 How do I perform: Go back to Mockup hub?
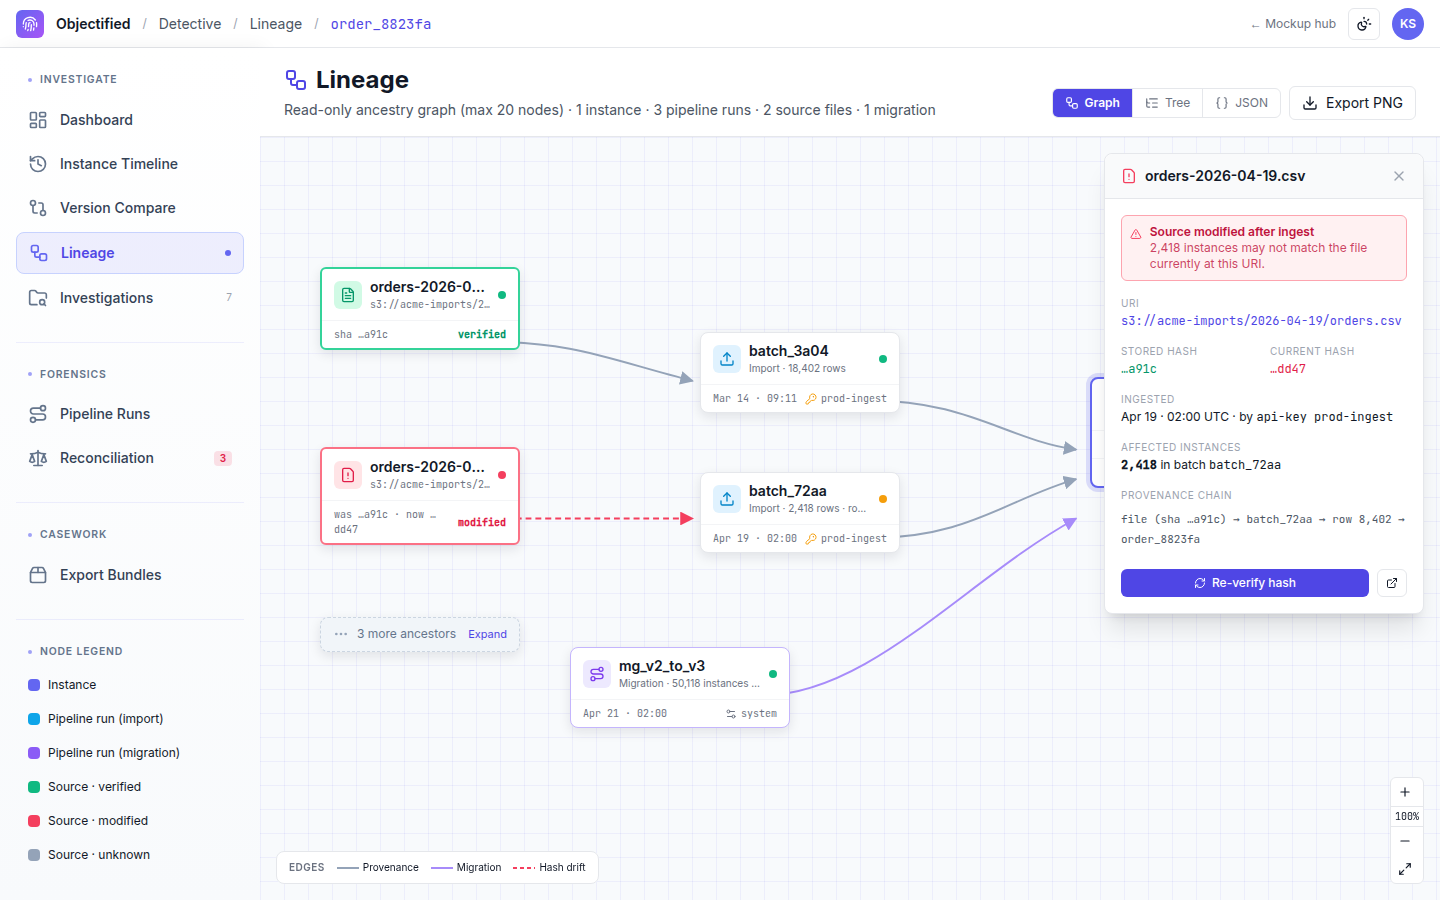tap(1293, 24)
